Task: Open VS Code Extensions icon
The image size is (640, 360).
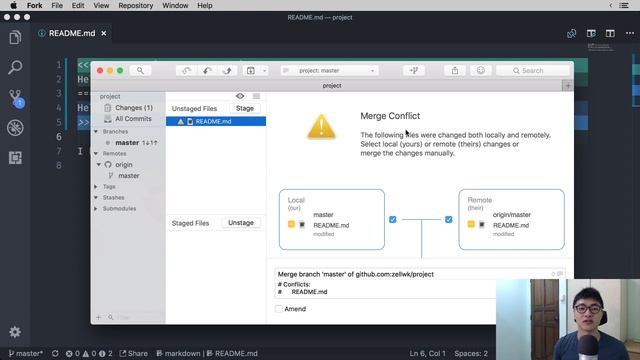Action: [x=15, y=158]
